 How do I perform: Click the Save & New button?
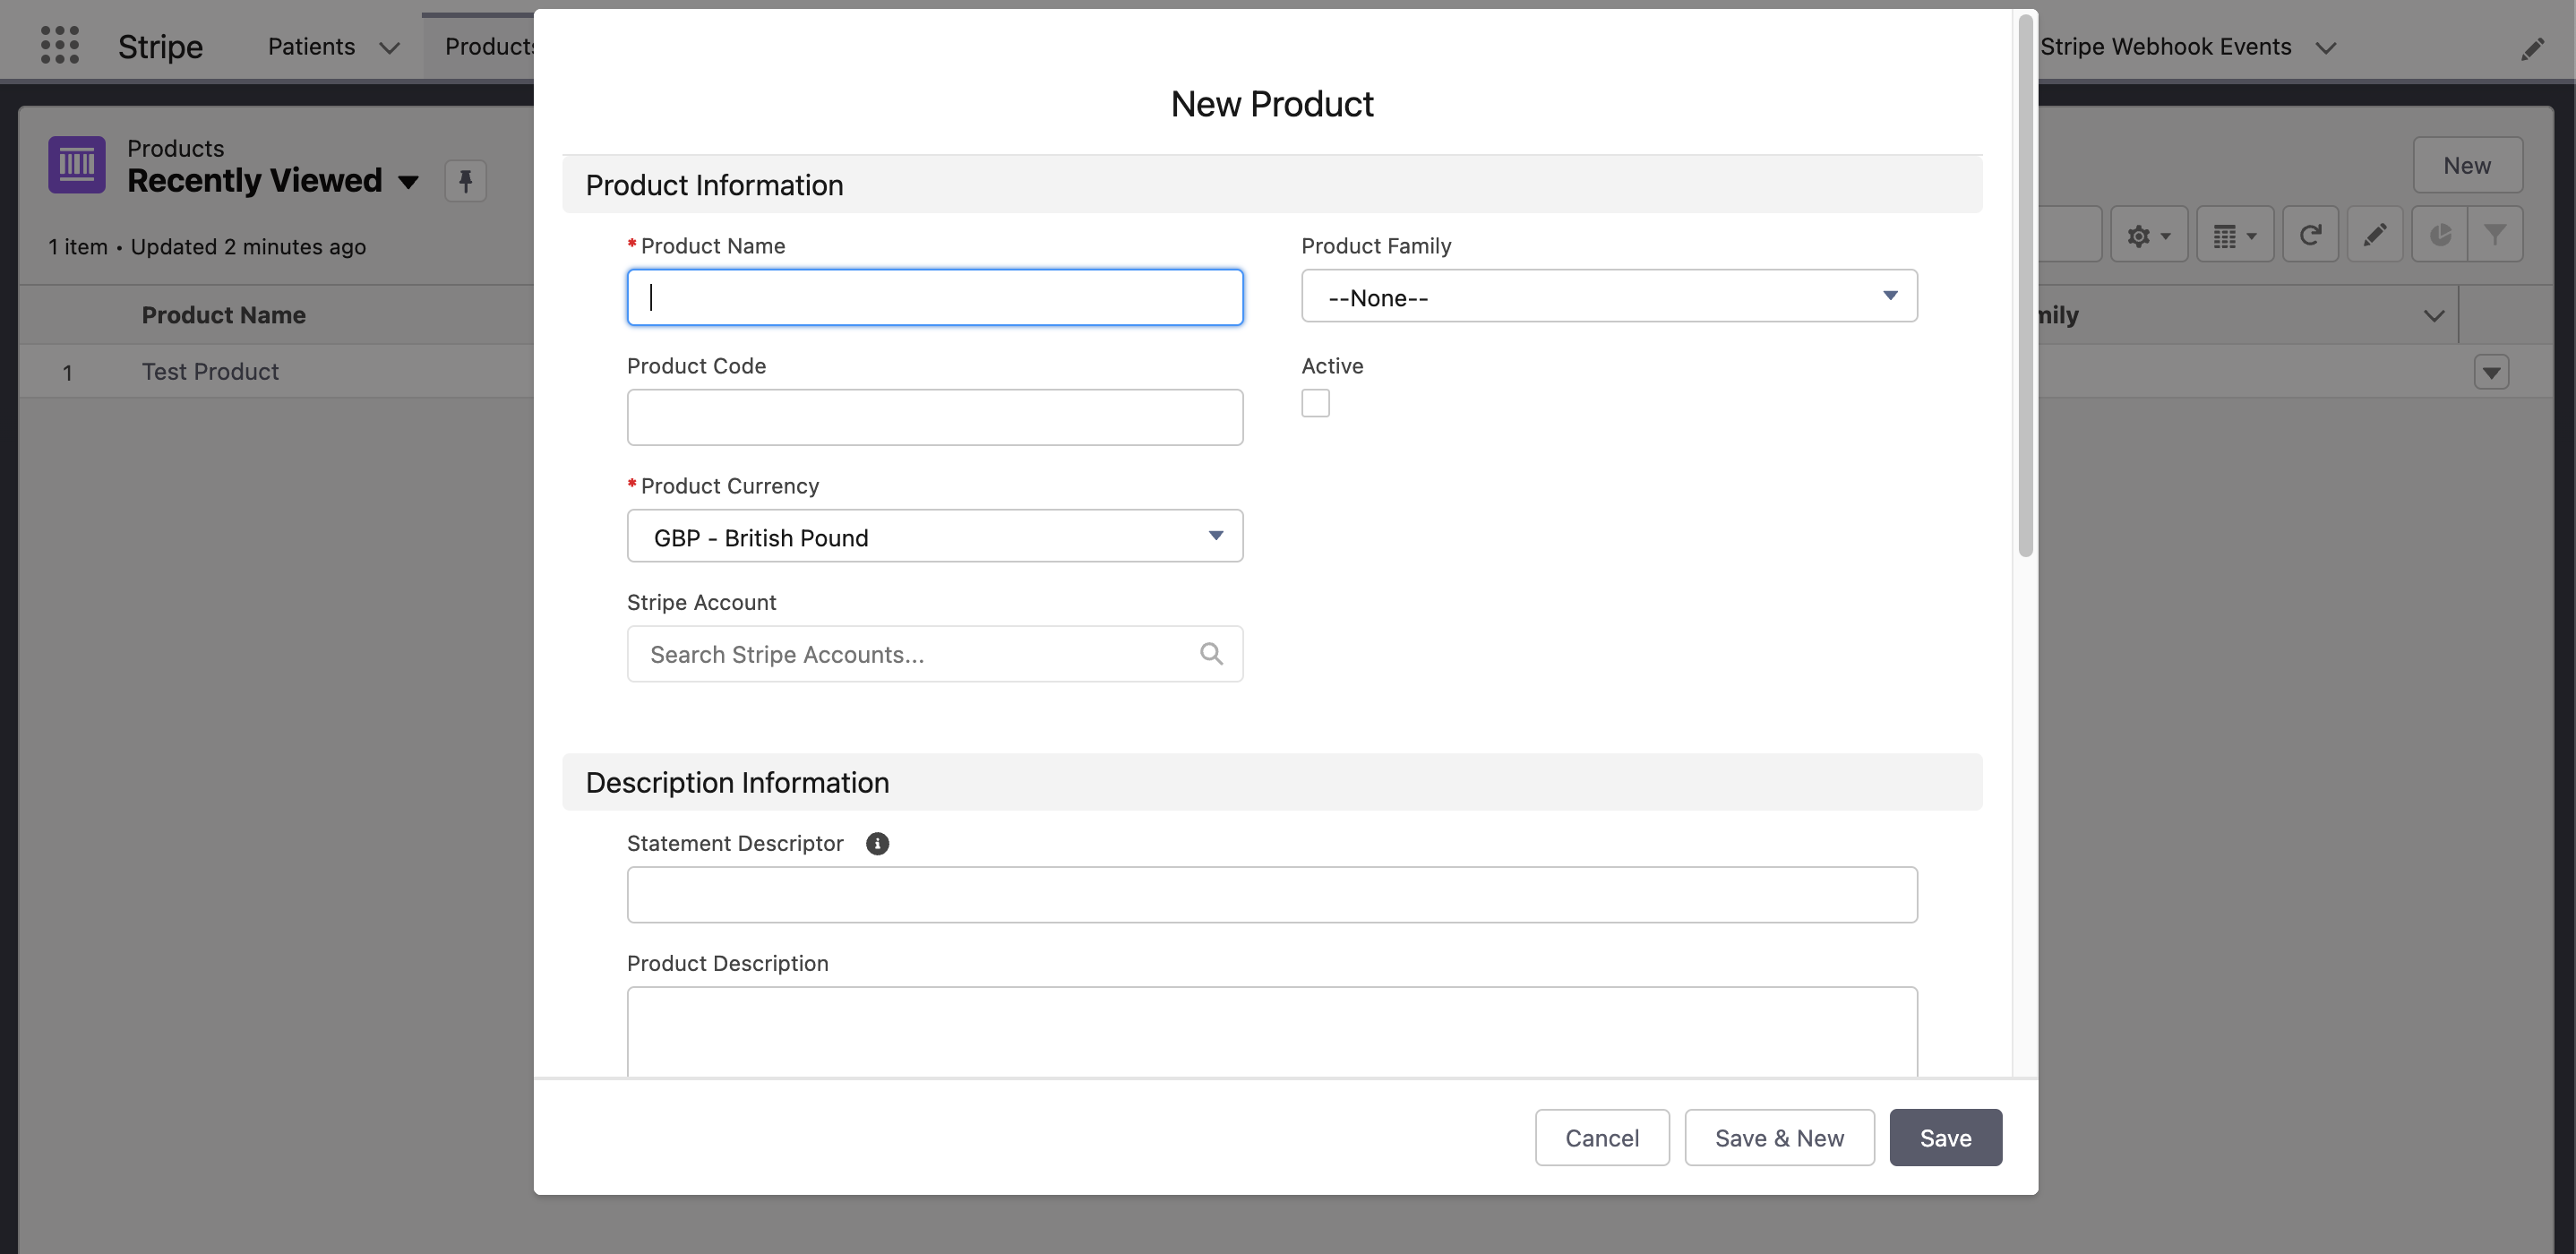1778,1137
